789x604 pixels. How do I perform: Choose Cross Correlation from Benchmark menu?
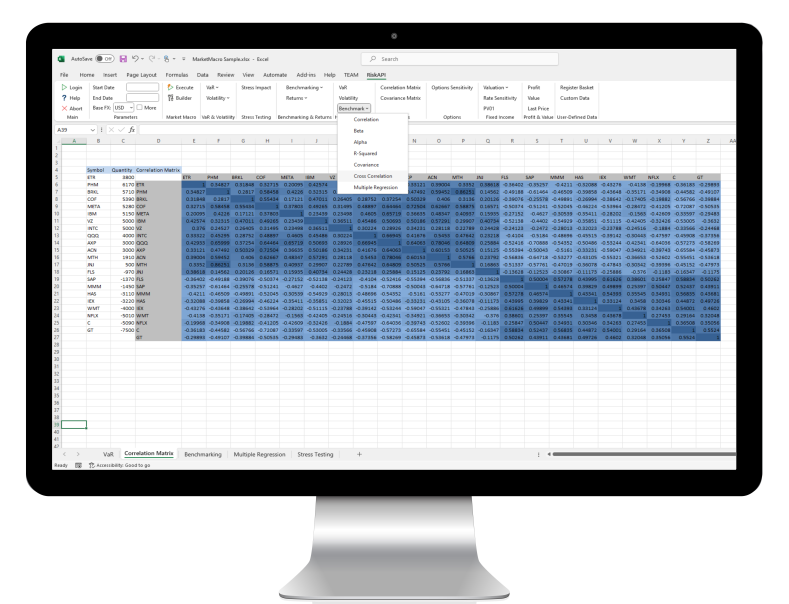tap(372, 176)
